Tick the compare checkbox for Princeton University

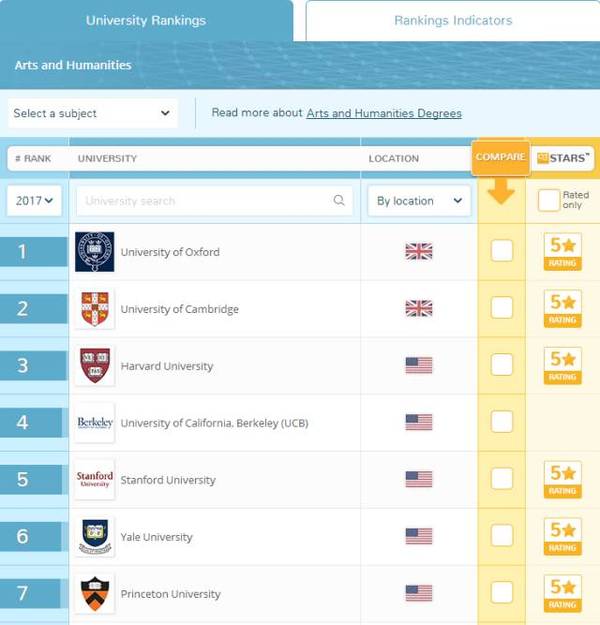coord(502,593)
